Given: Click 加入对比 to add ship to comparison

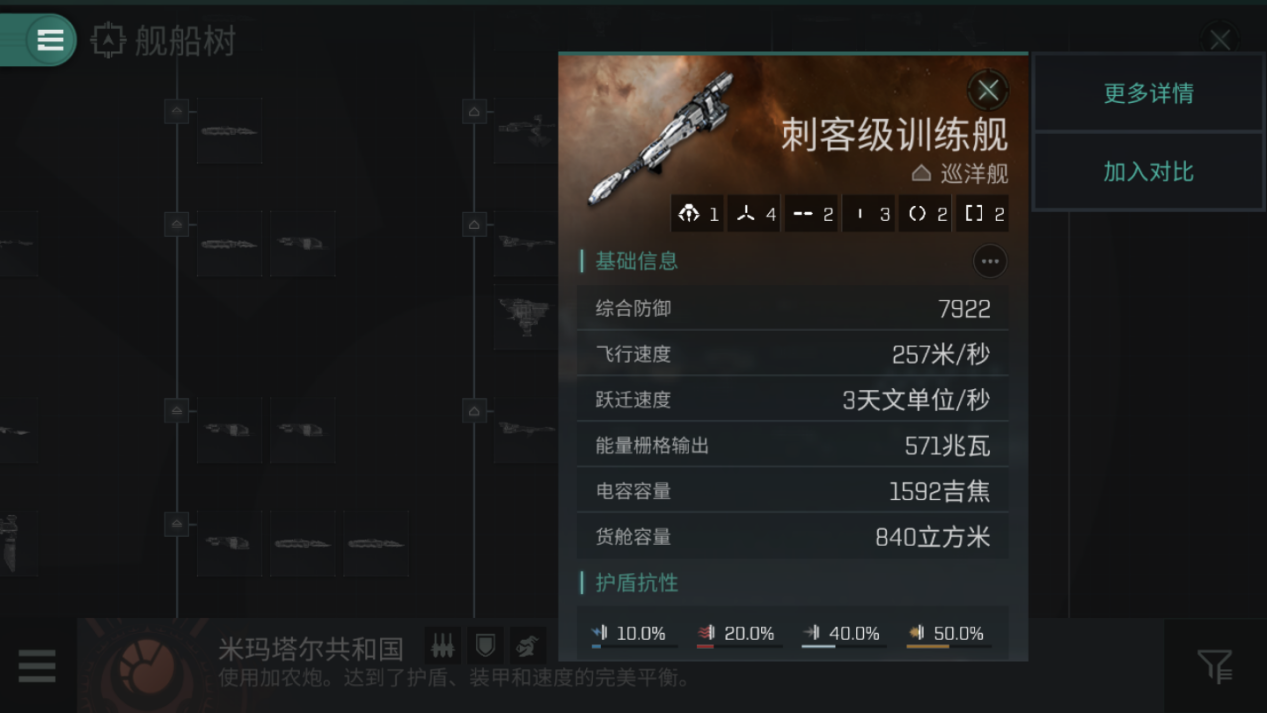Looking at the screenshot, I should [1148, 171].
